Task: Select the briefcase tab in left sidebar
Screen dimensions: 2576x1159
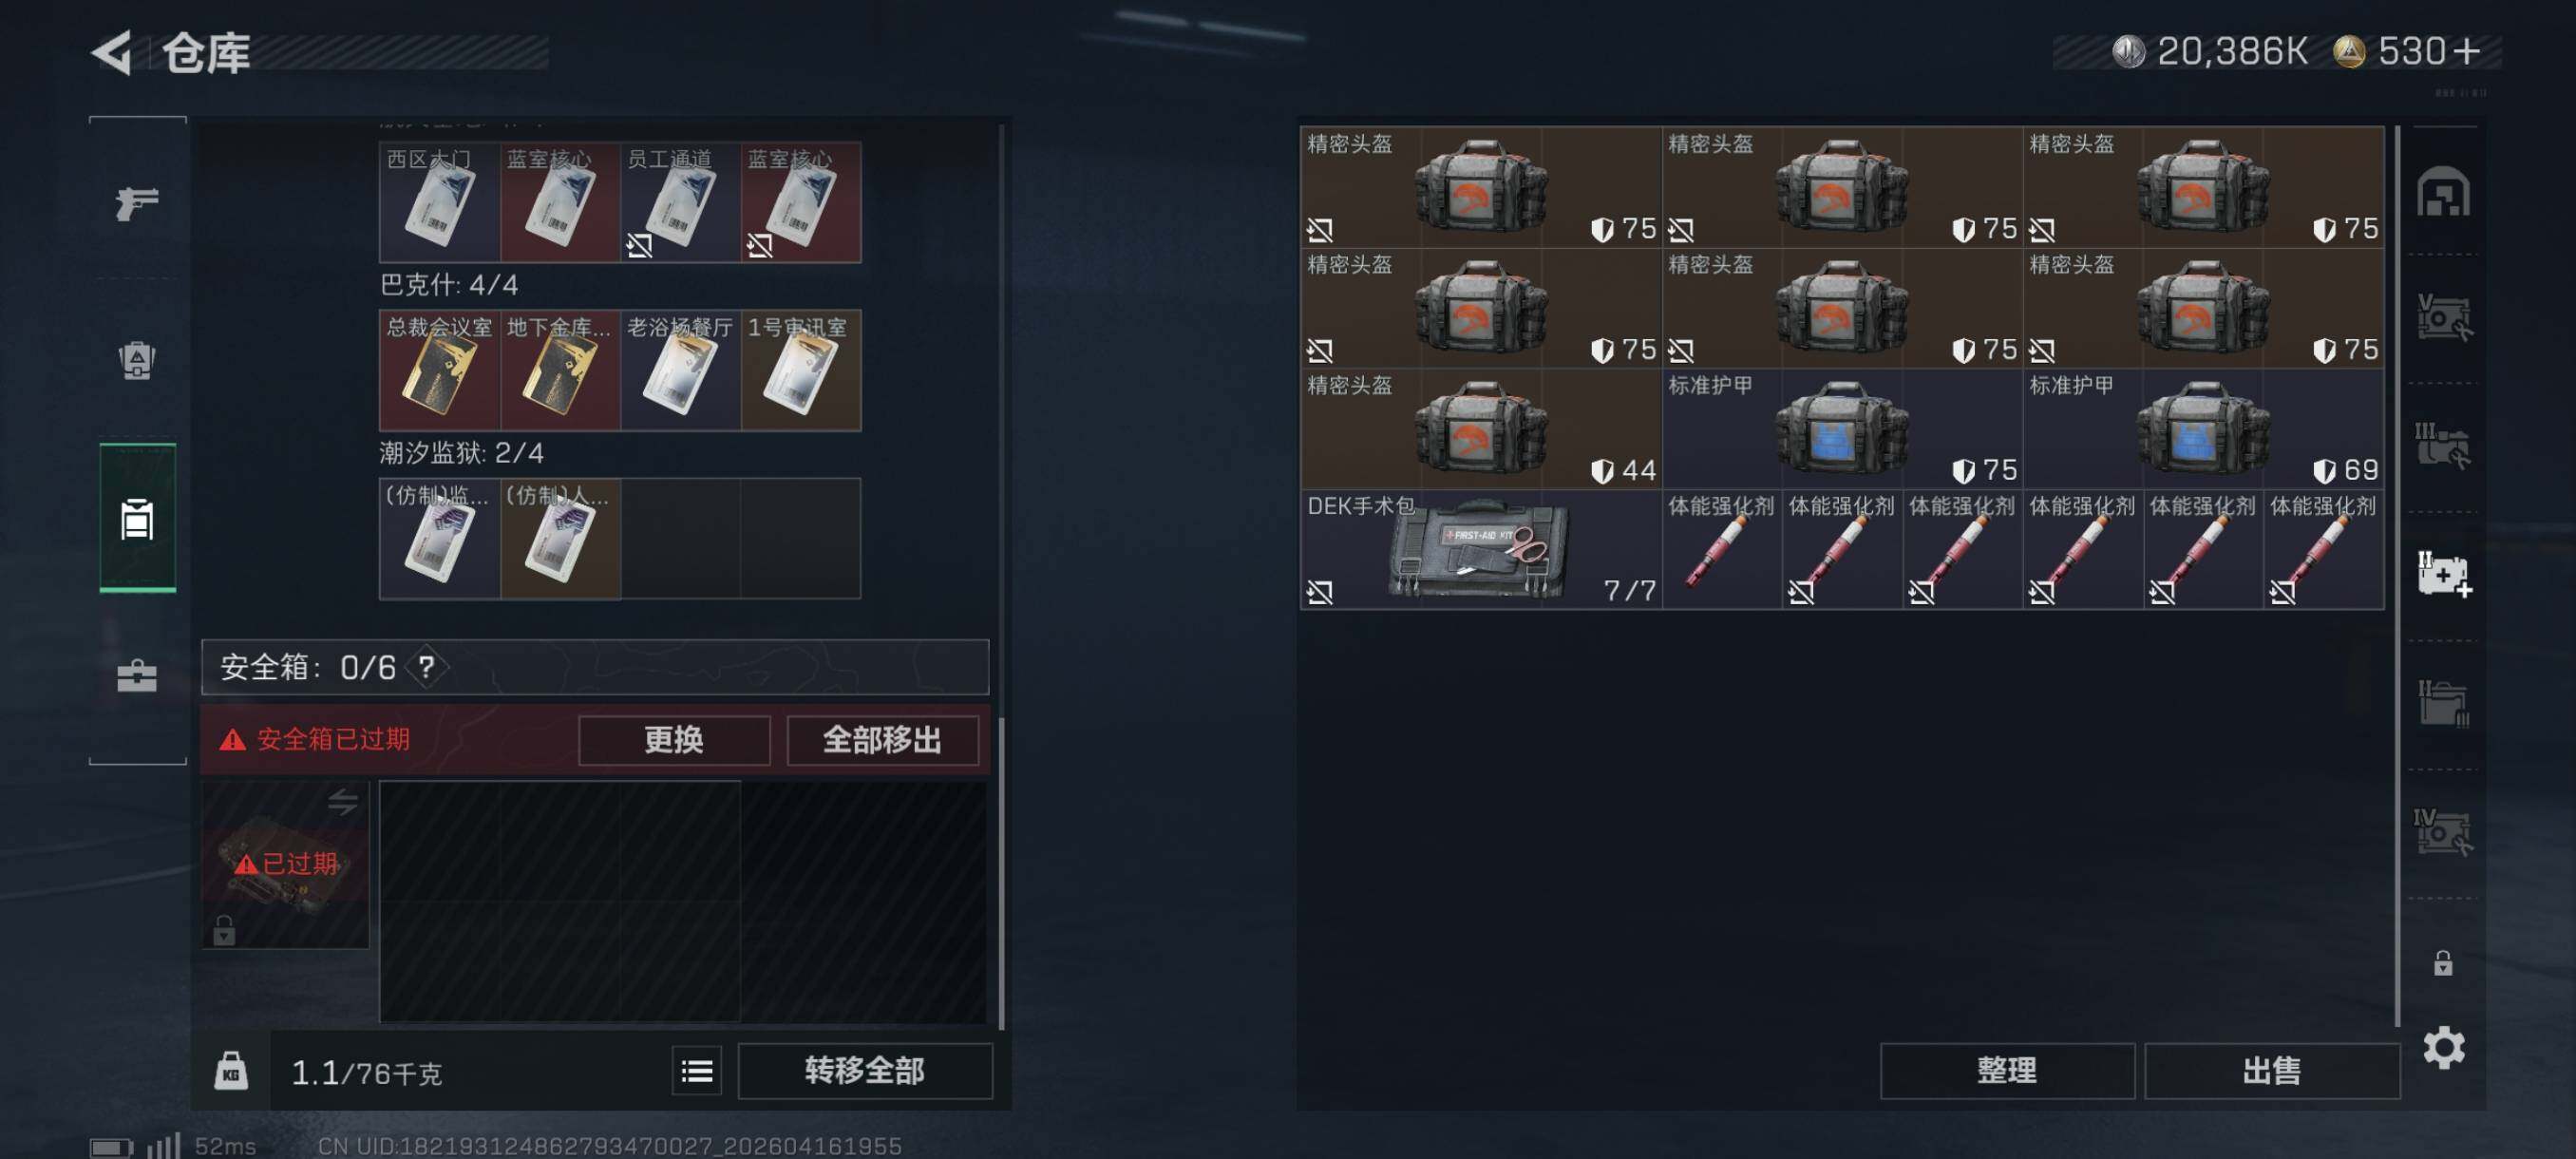Action: click(137, 676)
